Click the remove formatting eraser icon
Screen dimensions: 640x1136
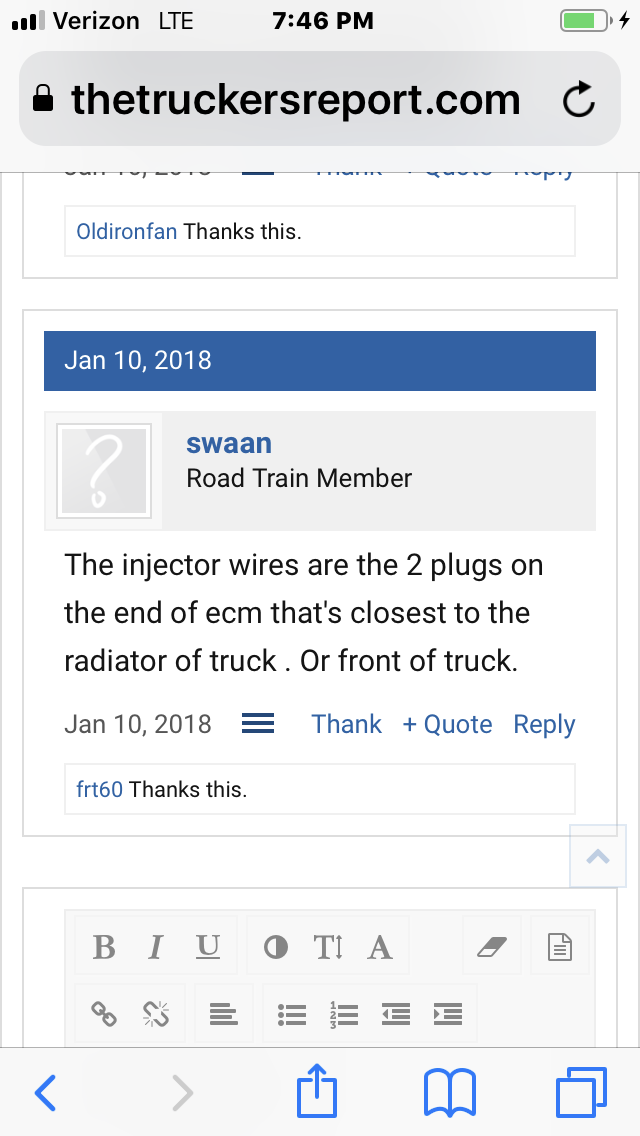492,947
